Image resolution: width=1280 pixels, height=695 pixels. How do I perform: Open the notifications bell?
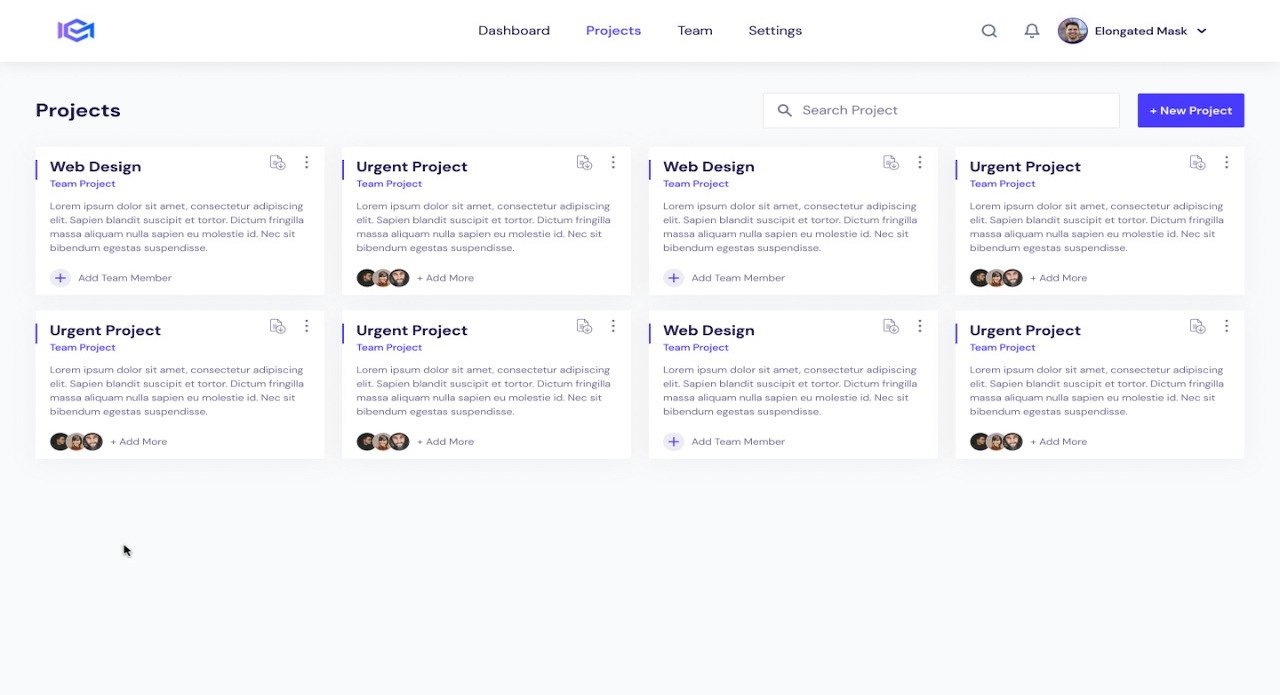pyautogui.click(x=1032, y=31)
